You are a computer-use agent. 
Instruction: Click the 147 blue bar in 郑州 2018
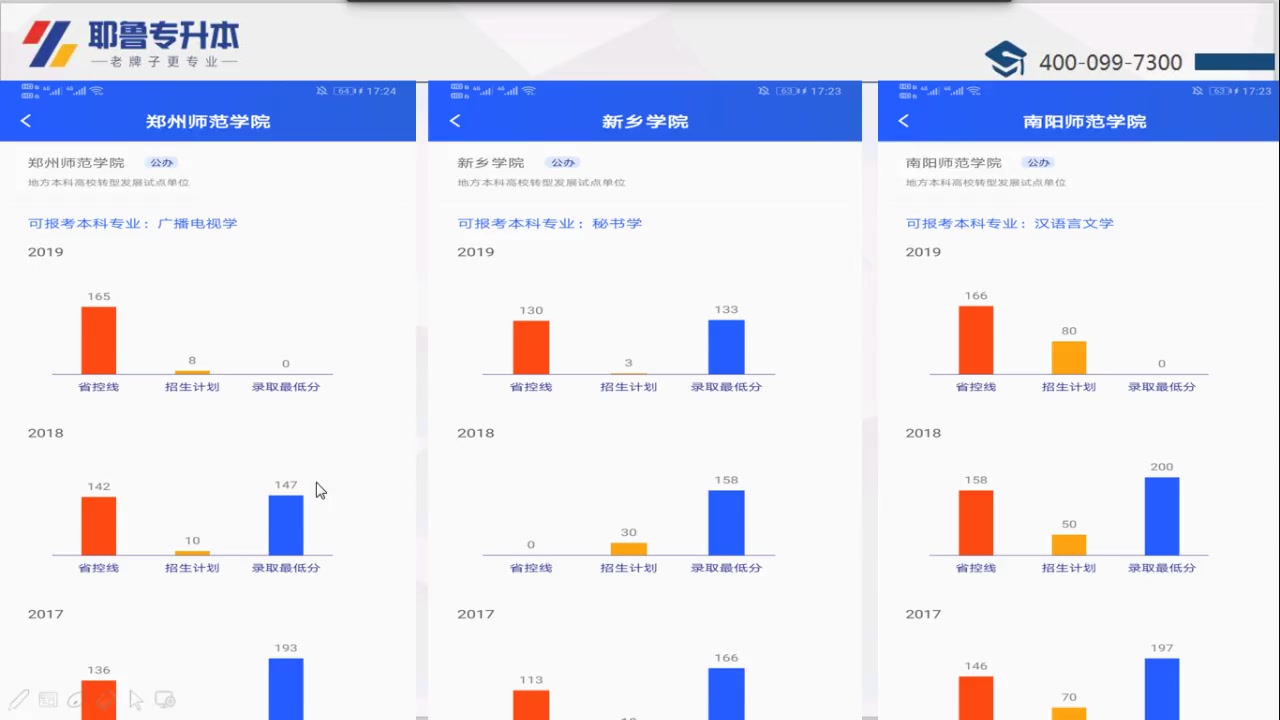click(x=286, y=525)
